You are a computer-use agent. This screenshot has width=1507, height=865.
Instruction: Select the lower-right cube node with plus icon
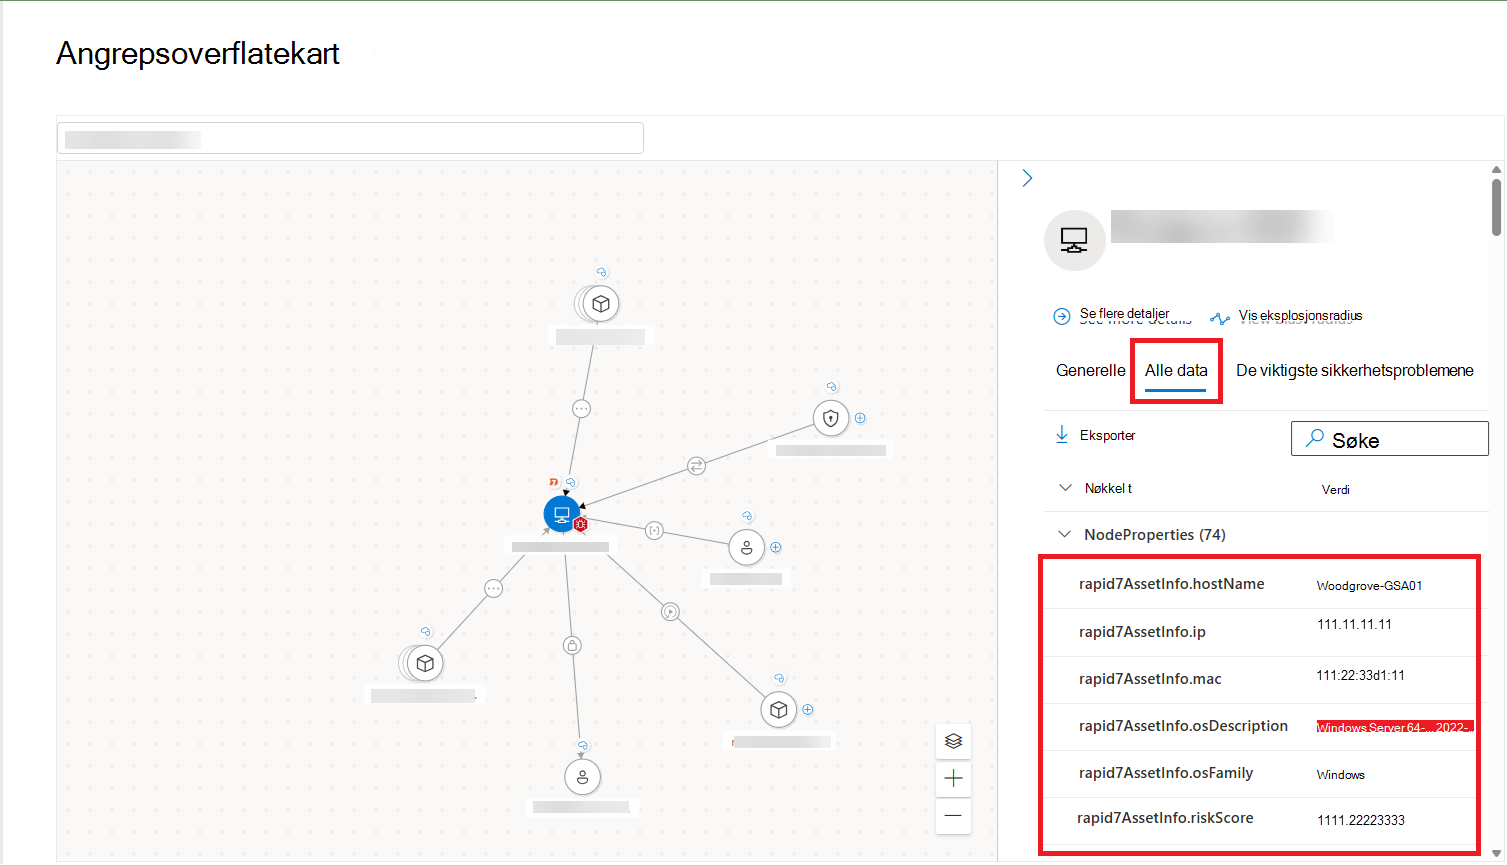pyautogui.click(x=779, y=710)
